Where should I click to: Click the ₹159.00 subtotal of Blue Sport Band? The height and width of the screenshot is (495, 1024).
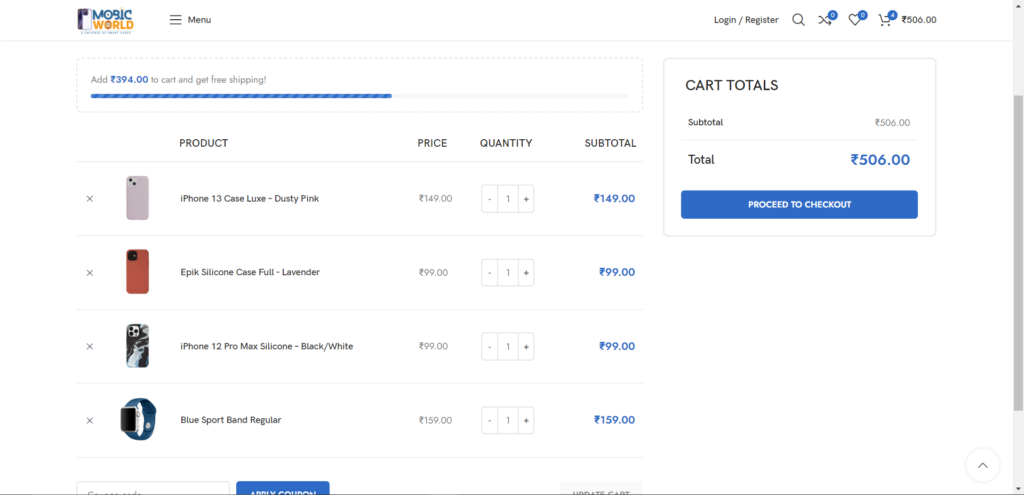(x=615, y=420)
